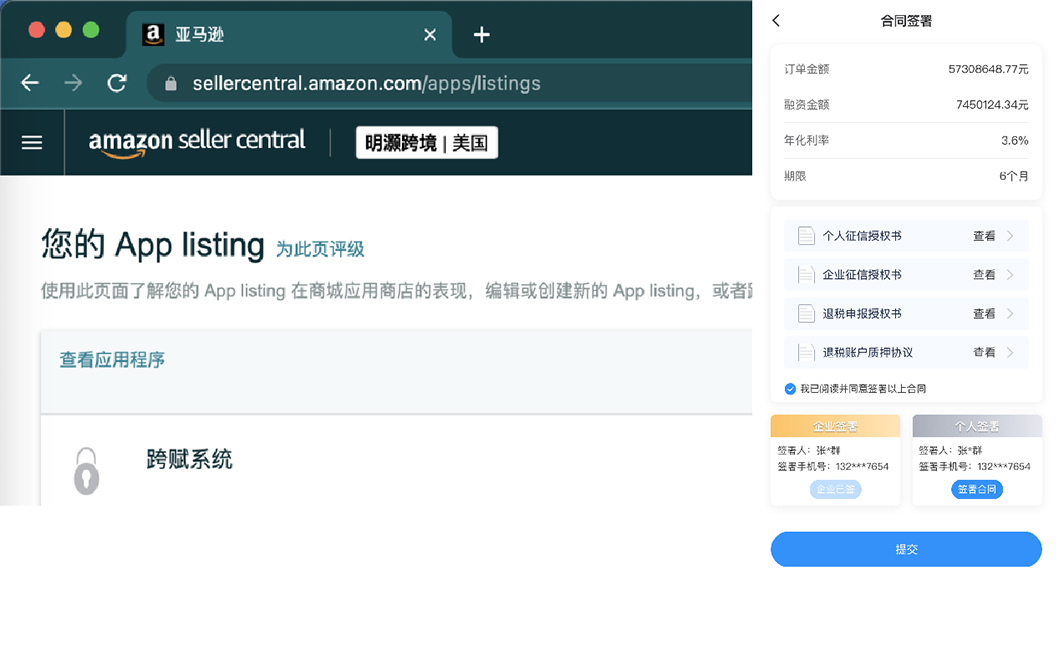Select the 跨赋系统 app entry
Viewport: 1059px width, 653px height.
(189, 459)
